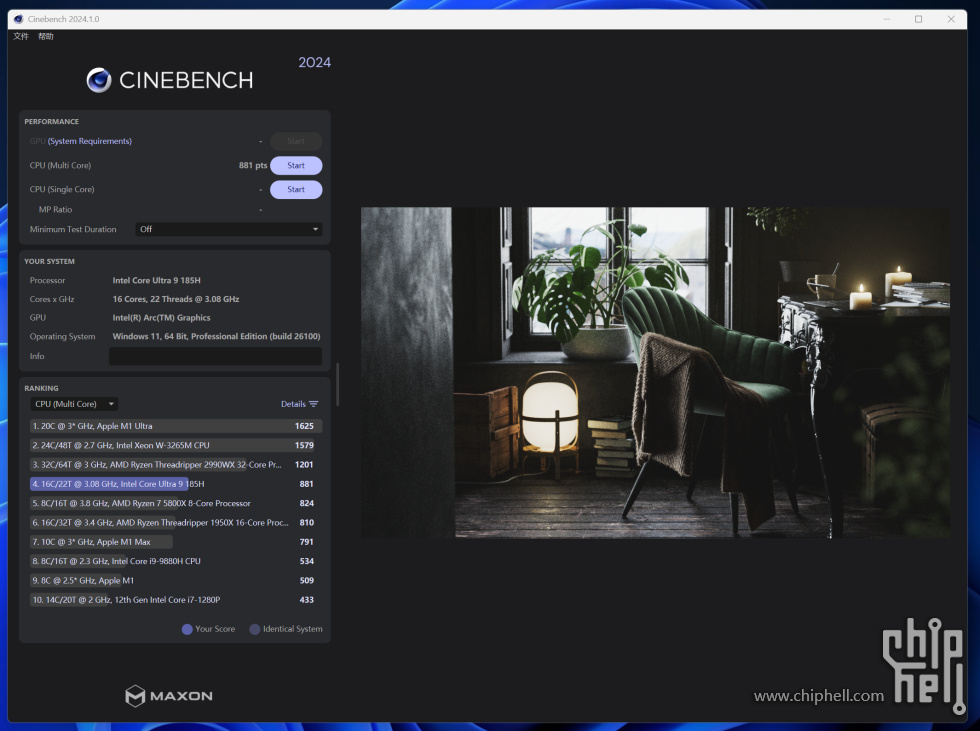Click the processor value Intel Core Ultra 9 185H
This screenshot has height=731, width=980.
coord(156,281)
